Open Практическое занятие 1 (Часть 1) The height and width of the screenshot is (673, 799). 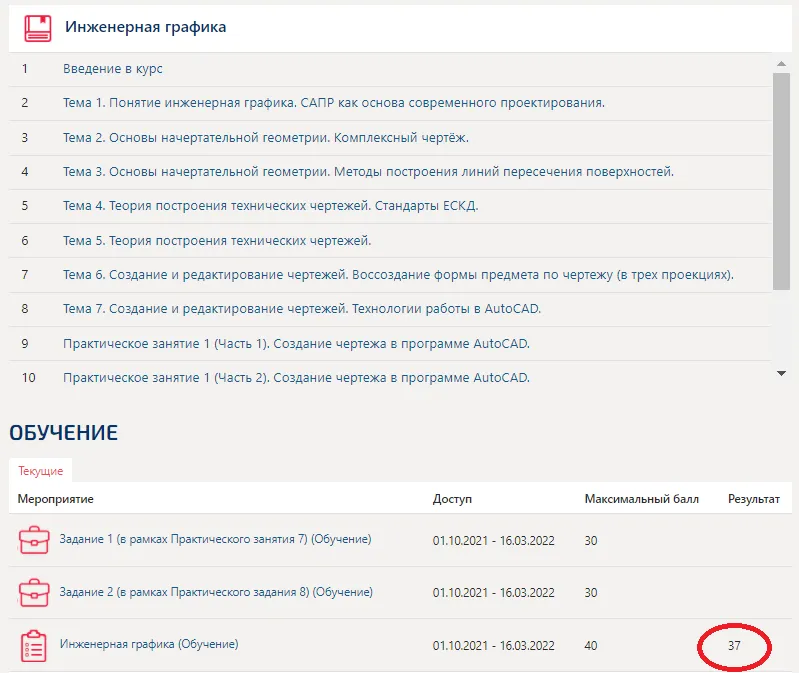[296, 343]
